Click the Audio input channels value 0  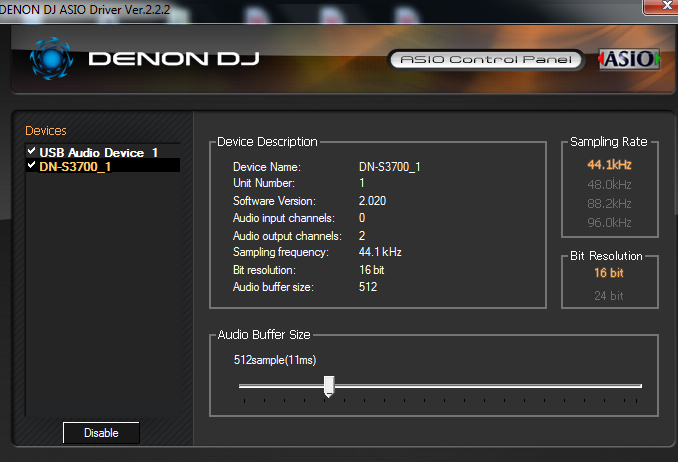(362, 218)
